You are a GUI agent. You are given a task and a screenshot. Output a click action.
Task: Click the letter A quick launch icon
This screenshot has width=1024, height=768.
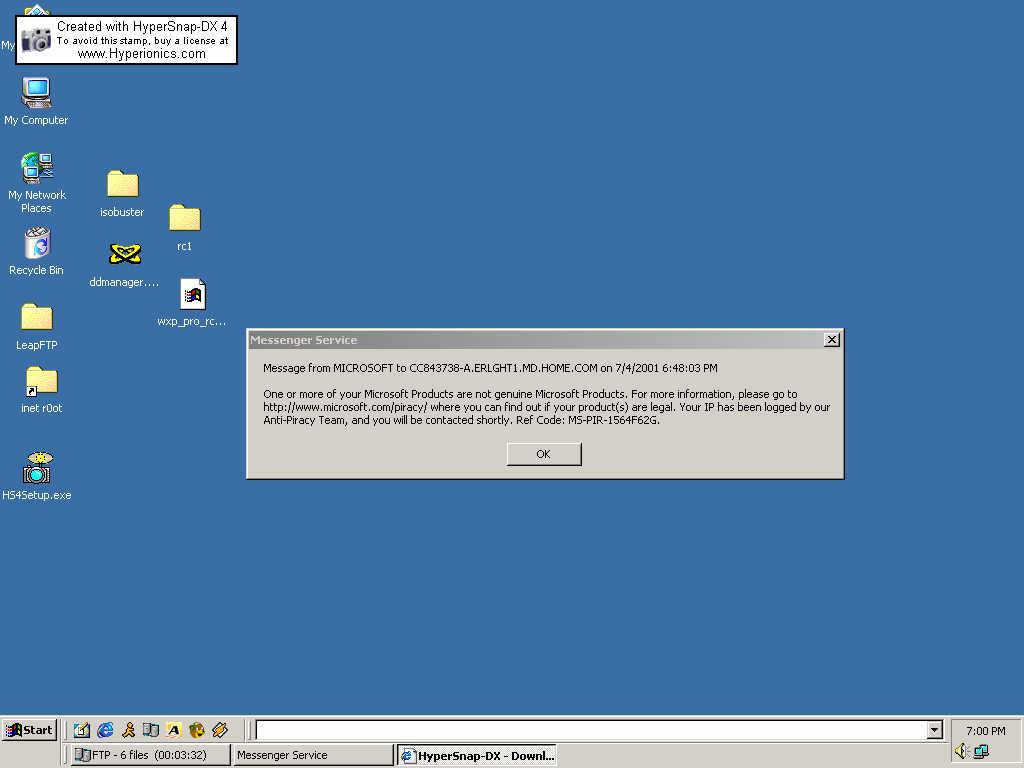click(x=174, y=730)
